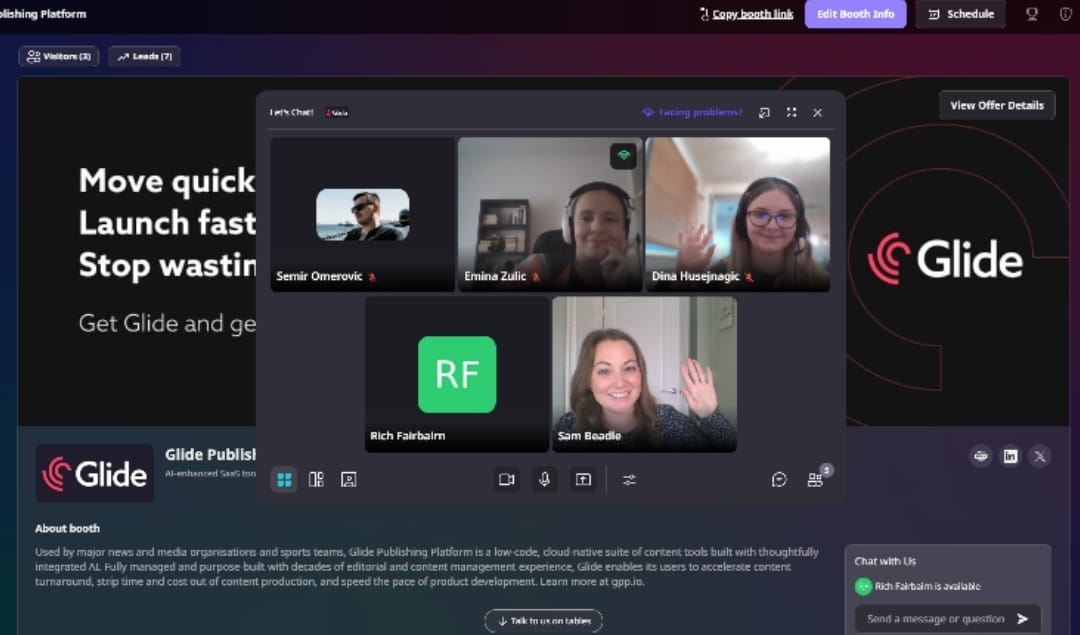The image size is (1080, 635).
Task: Click the 'Let's Chat' call title
Action: tap(291, 112)
